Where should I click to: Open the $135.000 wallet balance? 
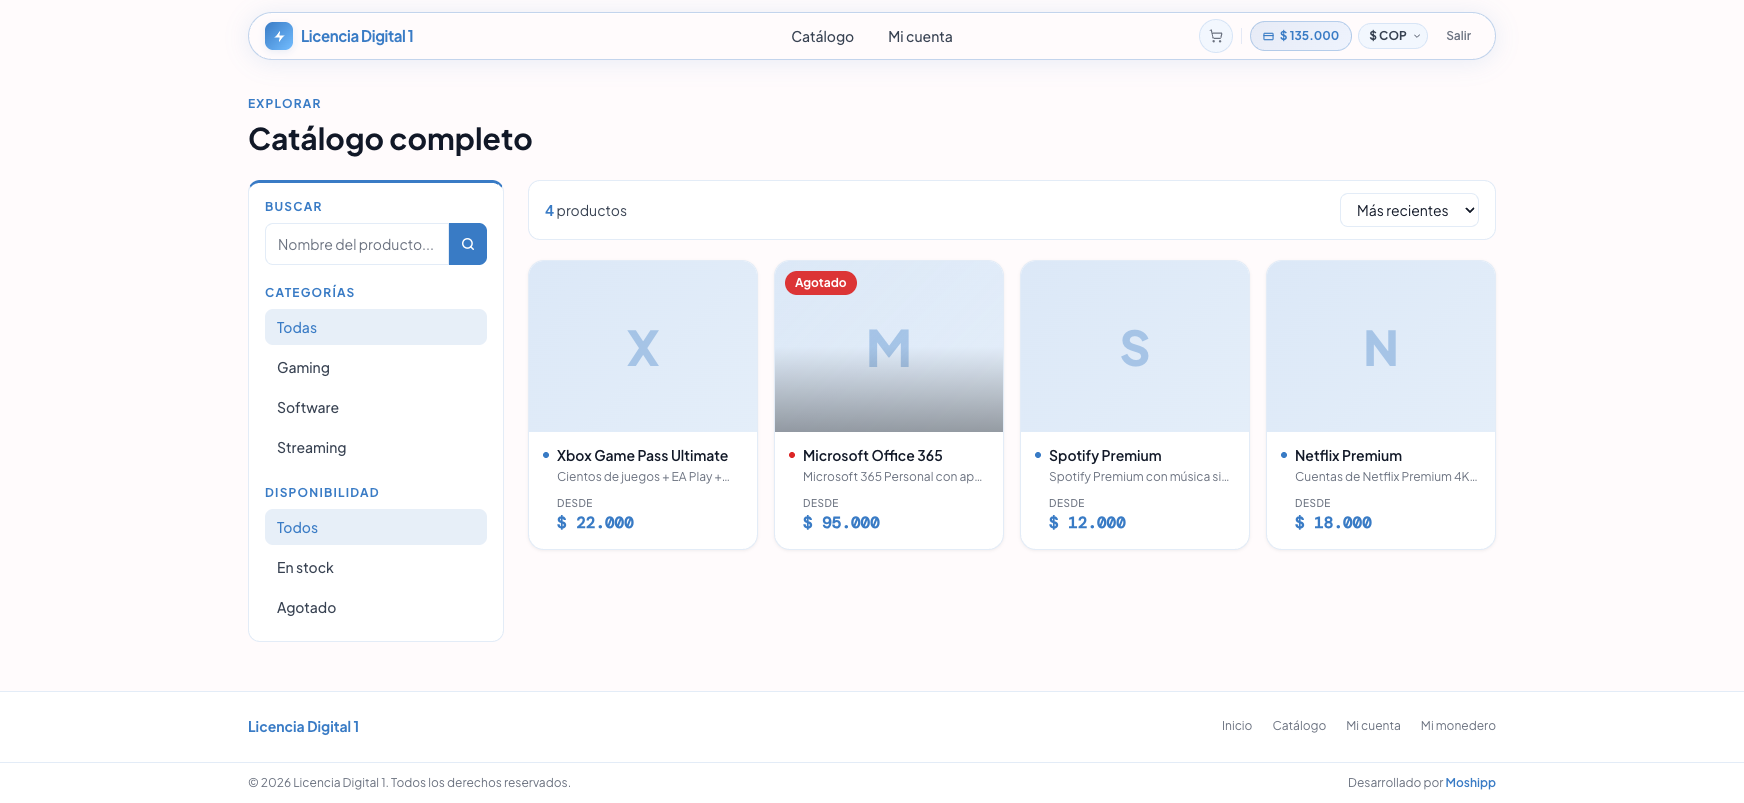[x=1301, y=36]
